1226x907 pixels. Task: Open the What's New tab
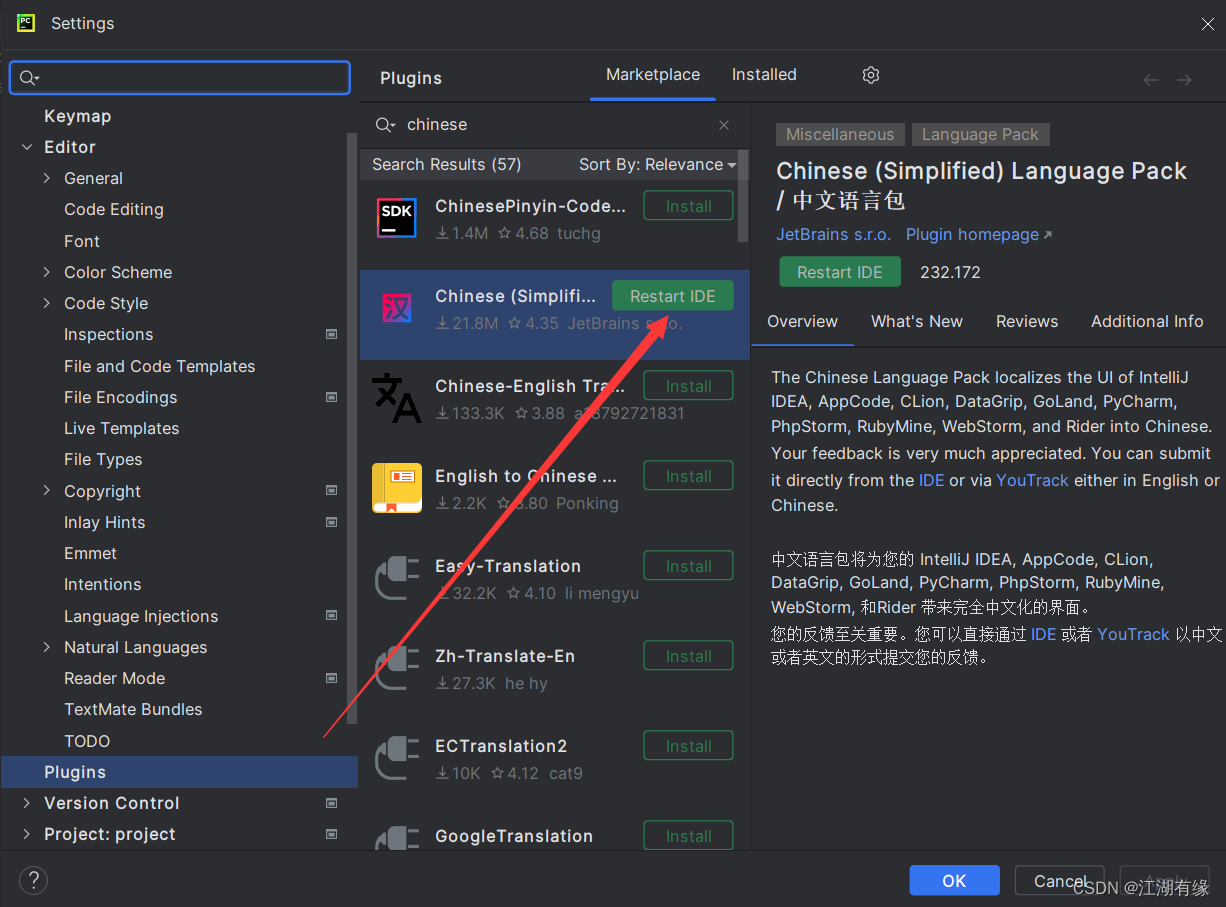917,322
